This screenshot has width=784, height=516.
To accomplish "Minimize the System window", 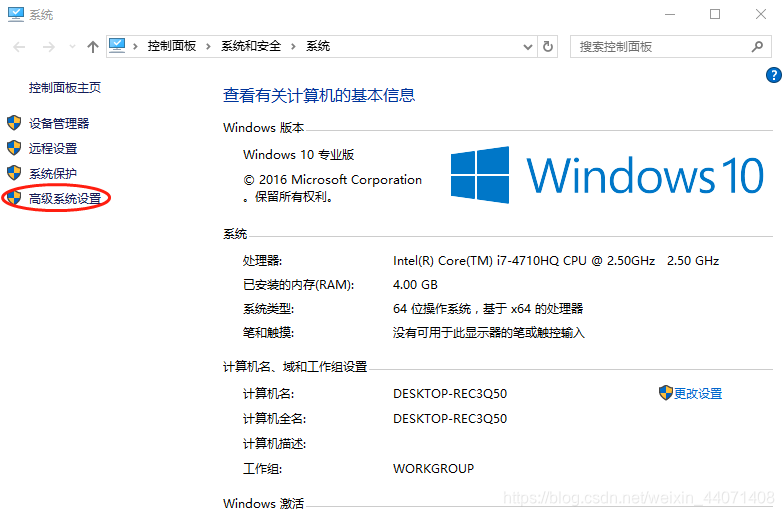I will coord(670,14).
